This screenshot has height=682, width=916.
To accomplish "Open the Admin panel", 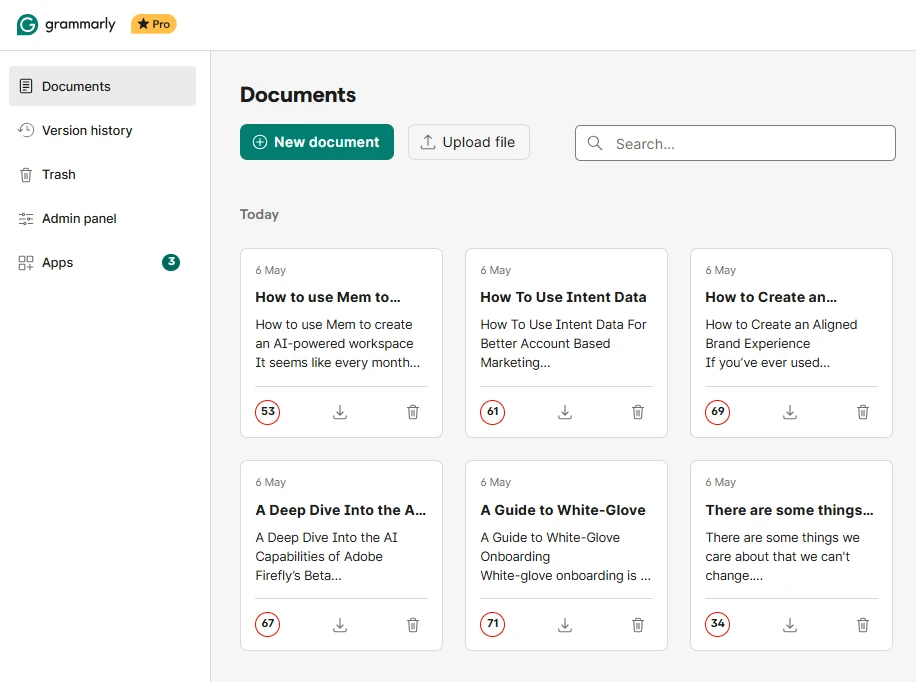I will (x=78, y=218).
